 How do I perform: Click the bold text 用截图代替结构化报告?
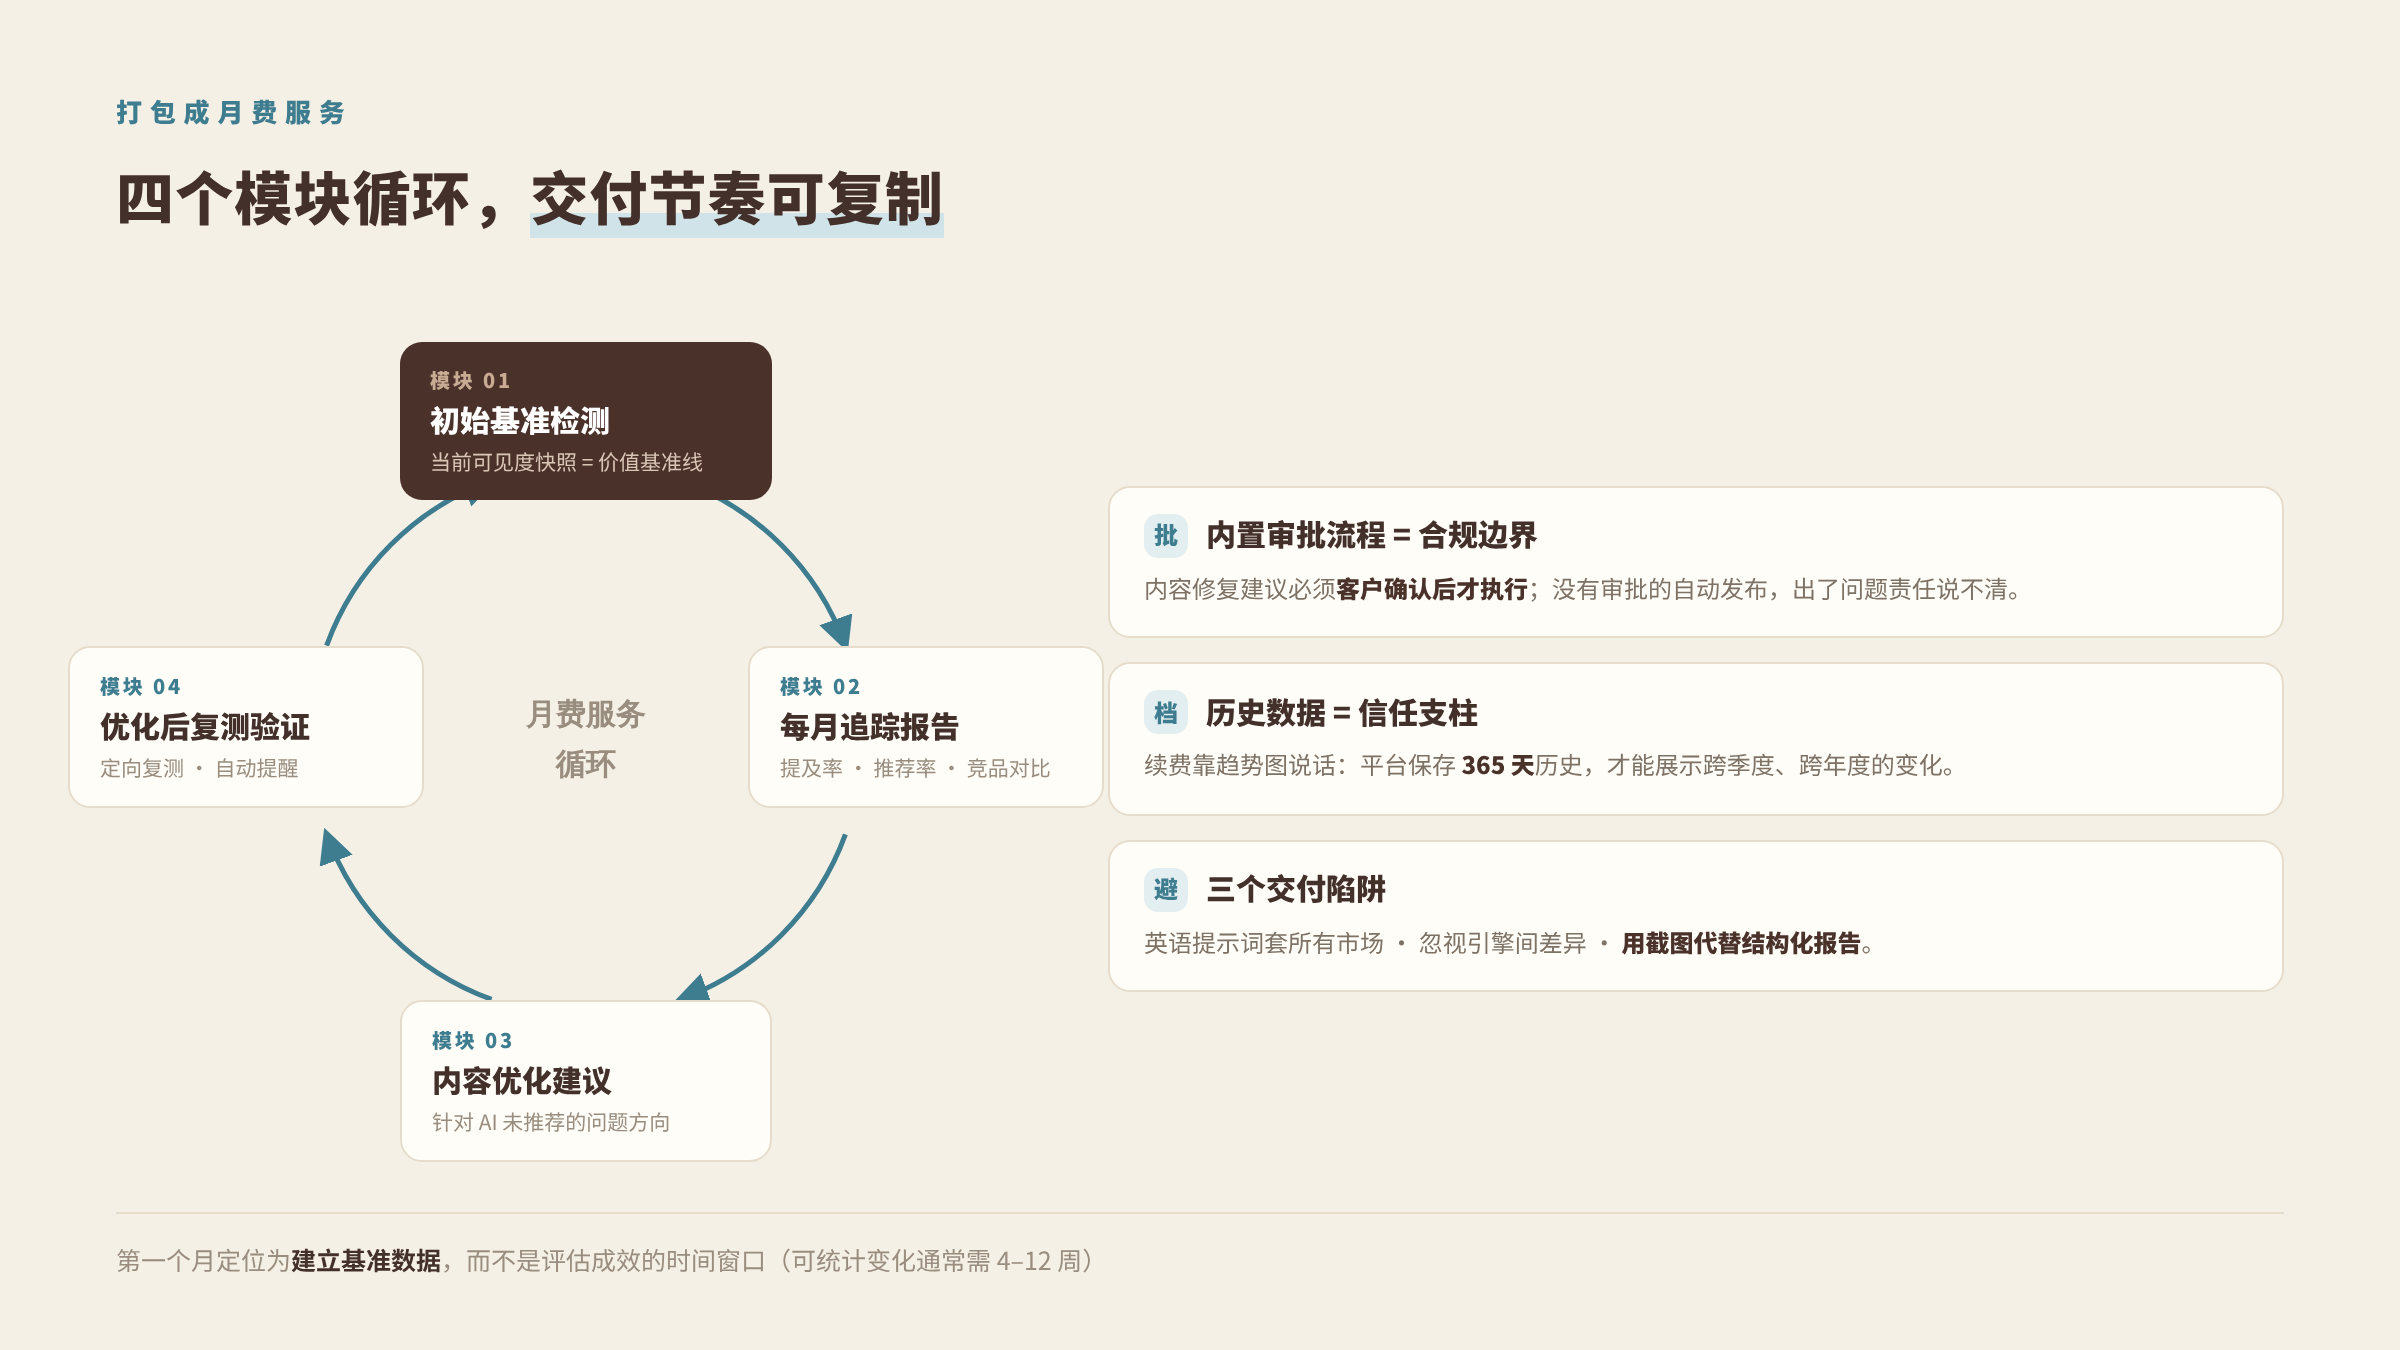[x=1741, y=944]
